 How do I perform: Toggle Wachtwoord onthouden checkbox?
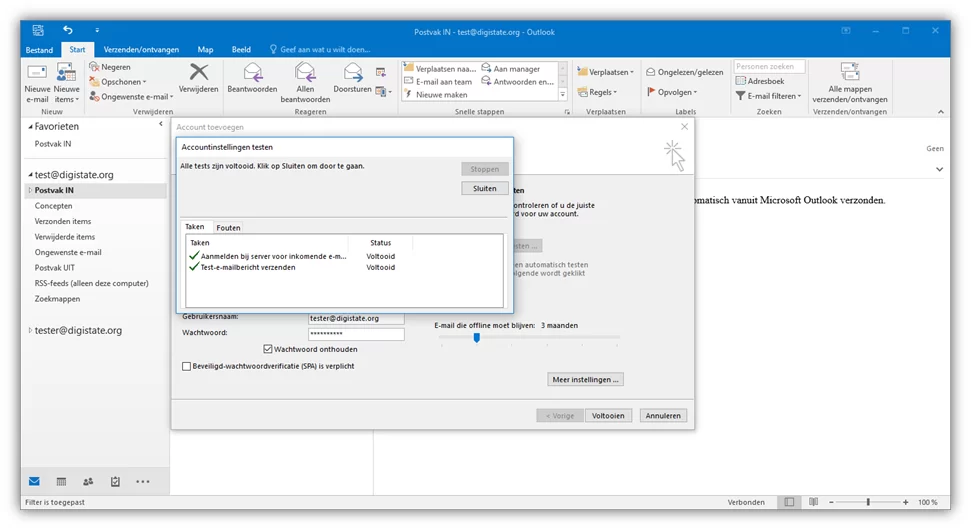click(268, 349)
